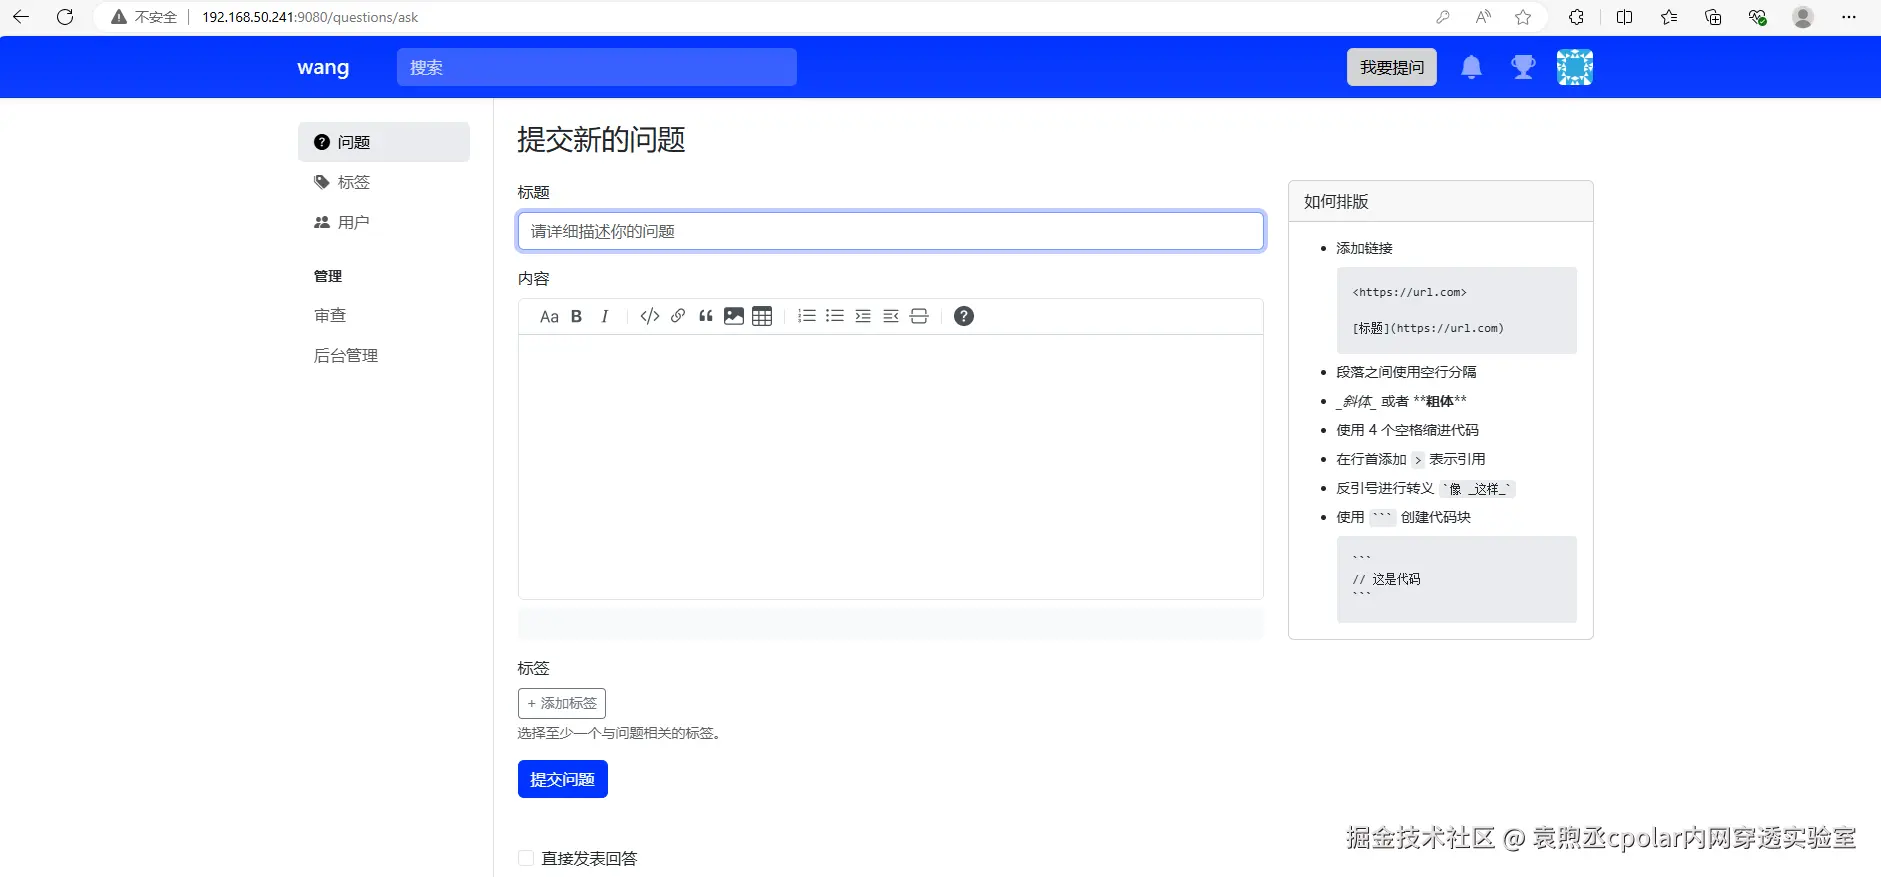Open browser split screen icon
1881x877 pixels.
(1624, 17)
